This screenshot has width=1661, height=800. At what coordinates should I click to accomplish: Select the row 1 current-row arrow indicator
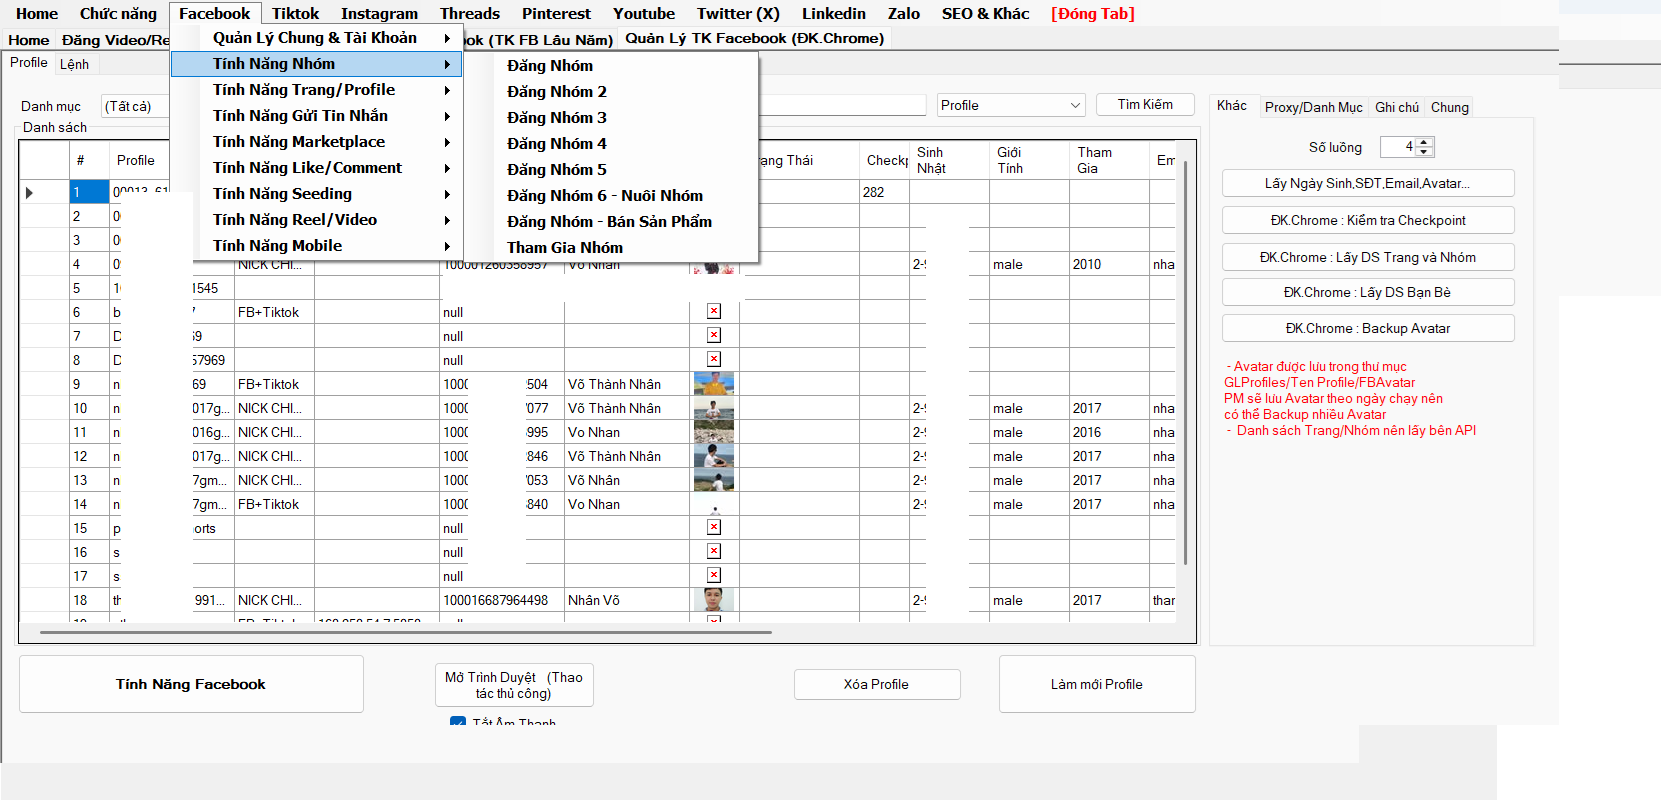29,192
